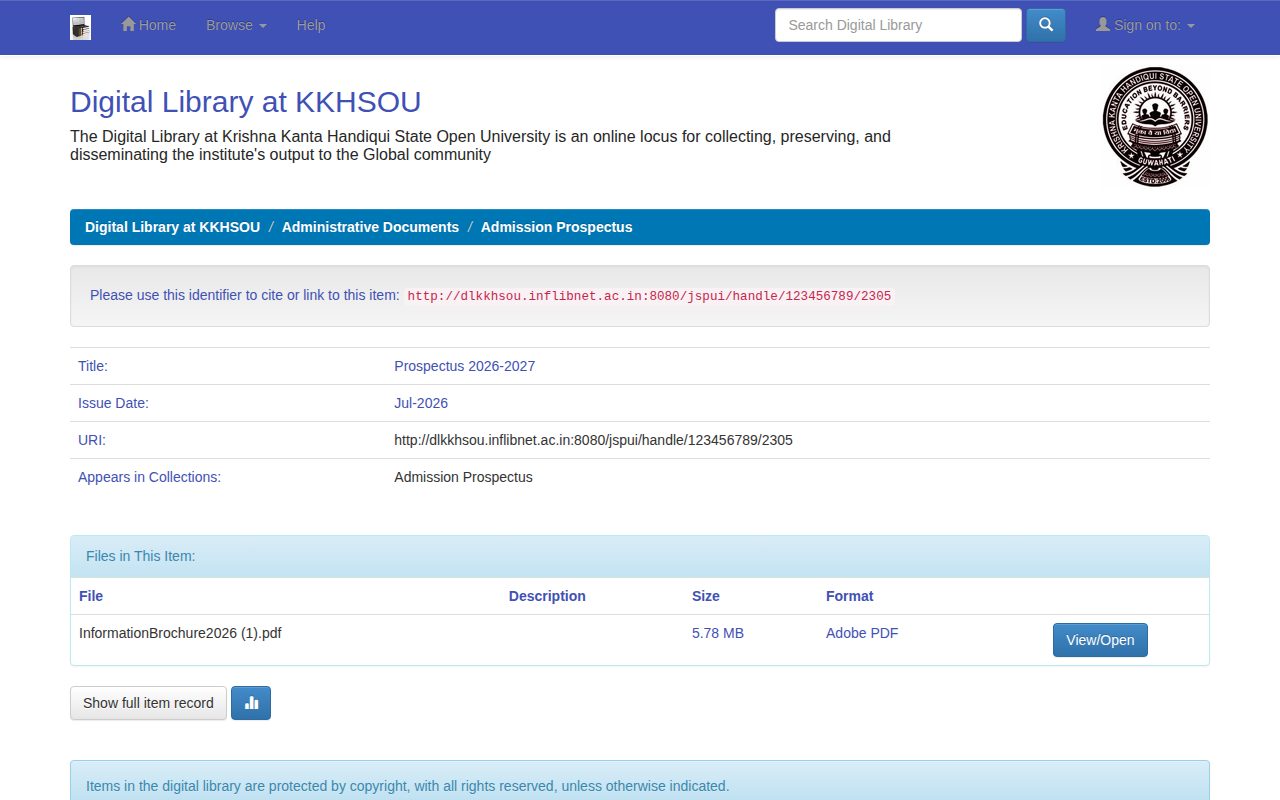
Task: Click the copyright notice text
Action: 408,786
